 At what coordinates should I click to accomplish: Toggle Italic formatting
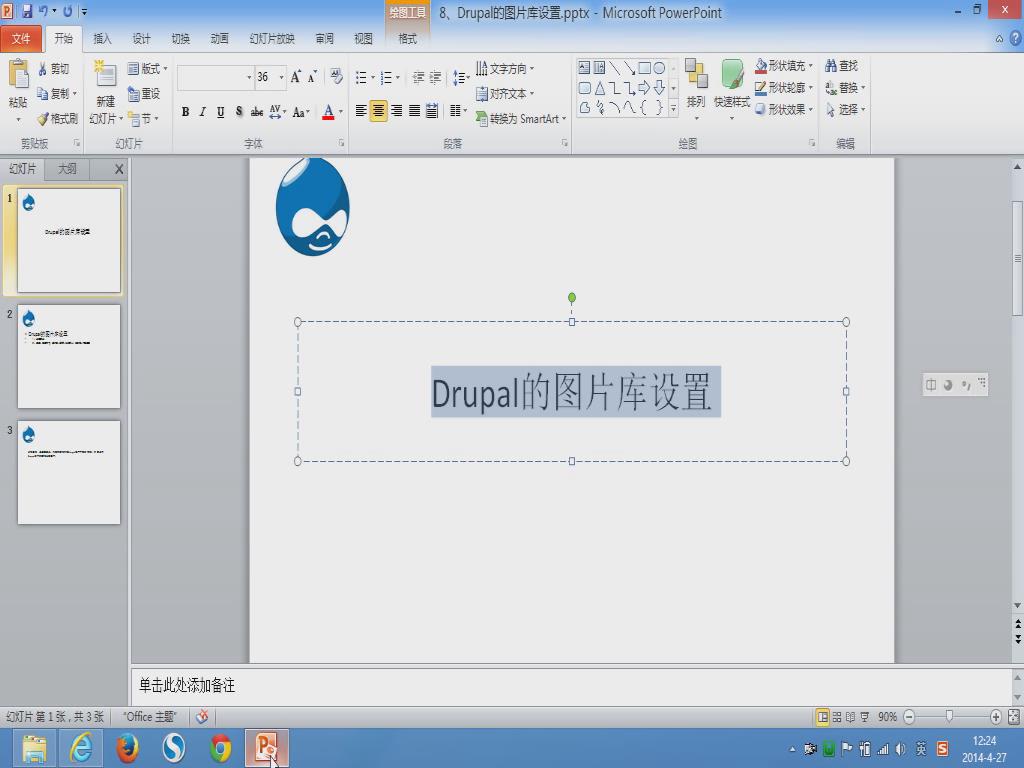[203, 112]
